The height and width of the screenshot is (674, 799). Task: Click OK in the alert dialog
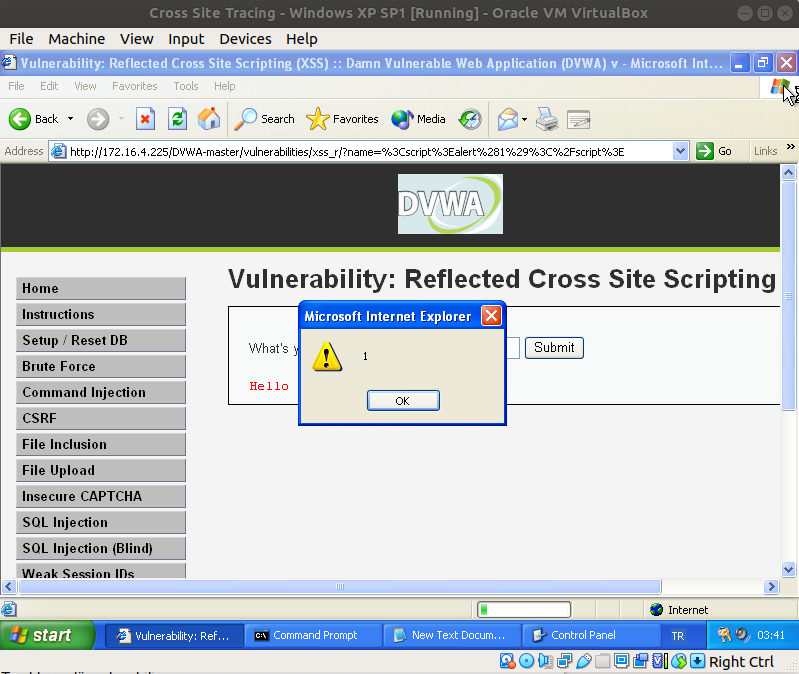click(403, 400)
